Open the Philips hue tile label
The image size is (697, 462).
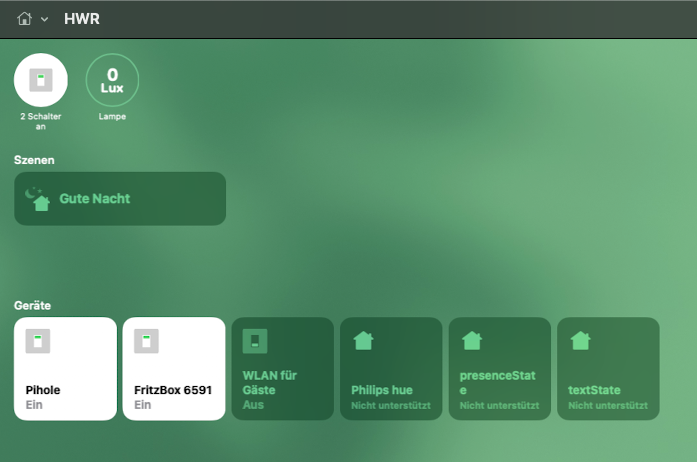(x=382, y=390)
